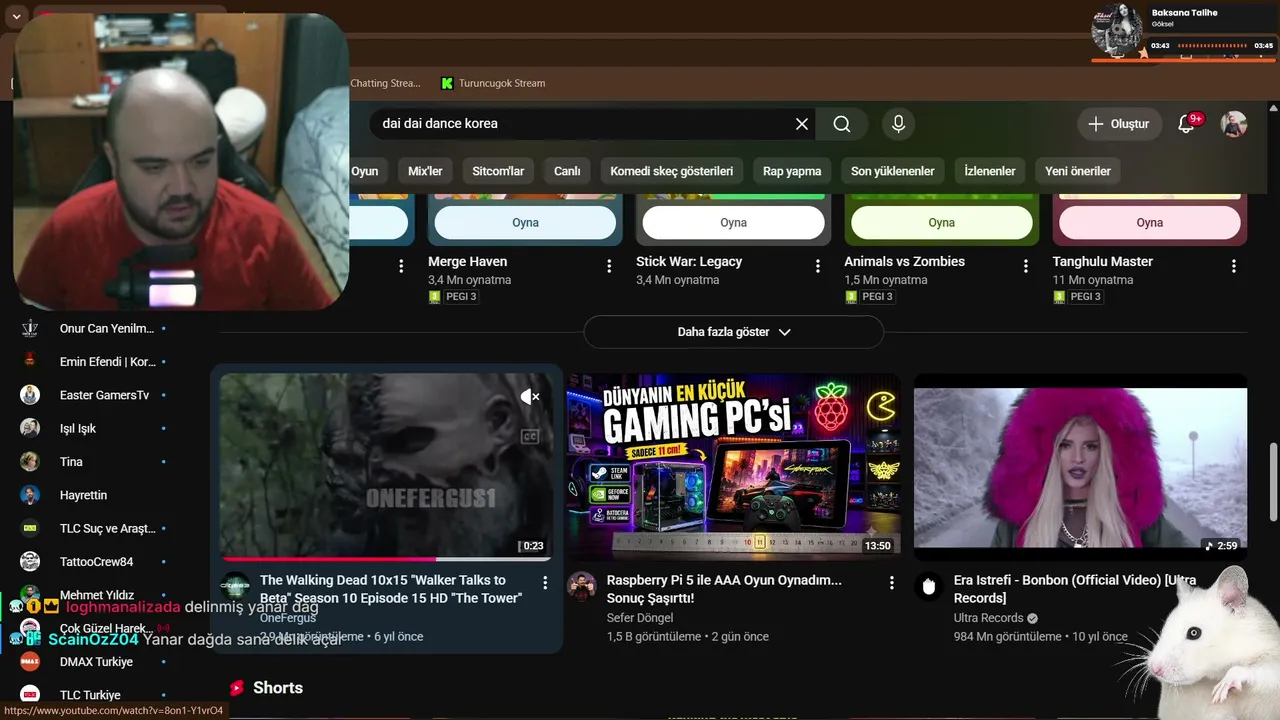Open Onur Can Yenilm... channel avatar in sidebar
This screenshot has height=720, width=1280.
click(x=30, y=328)
